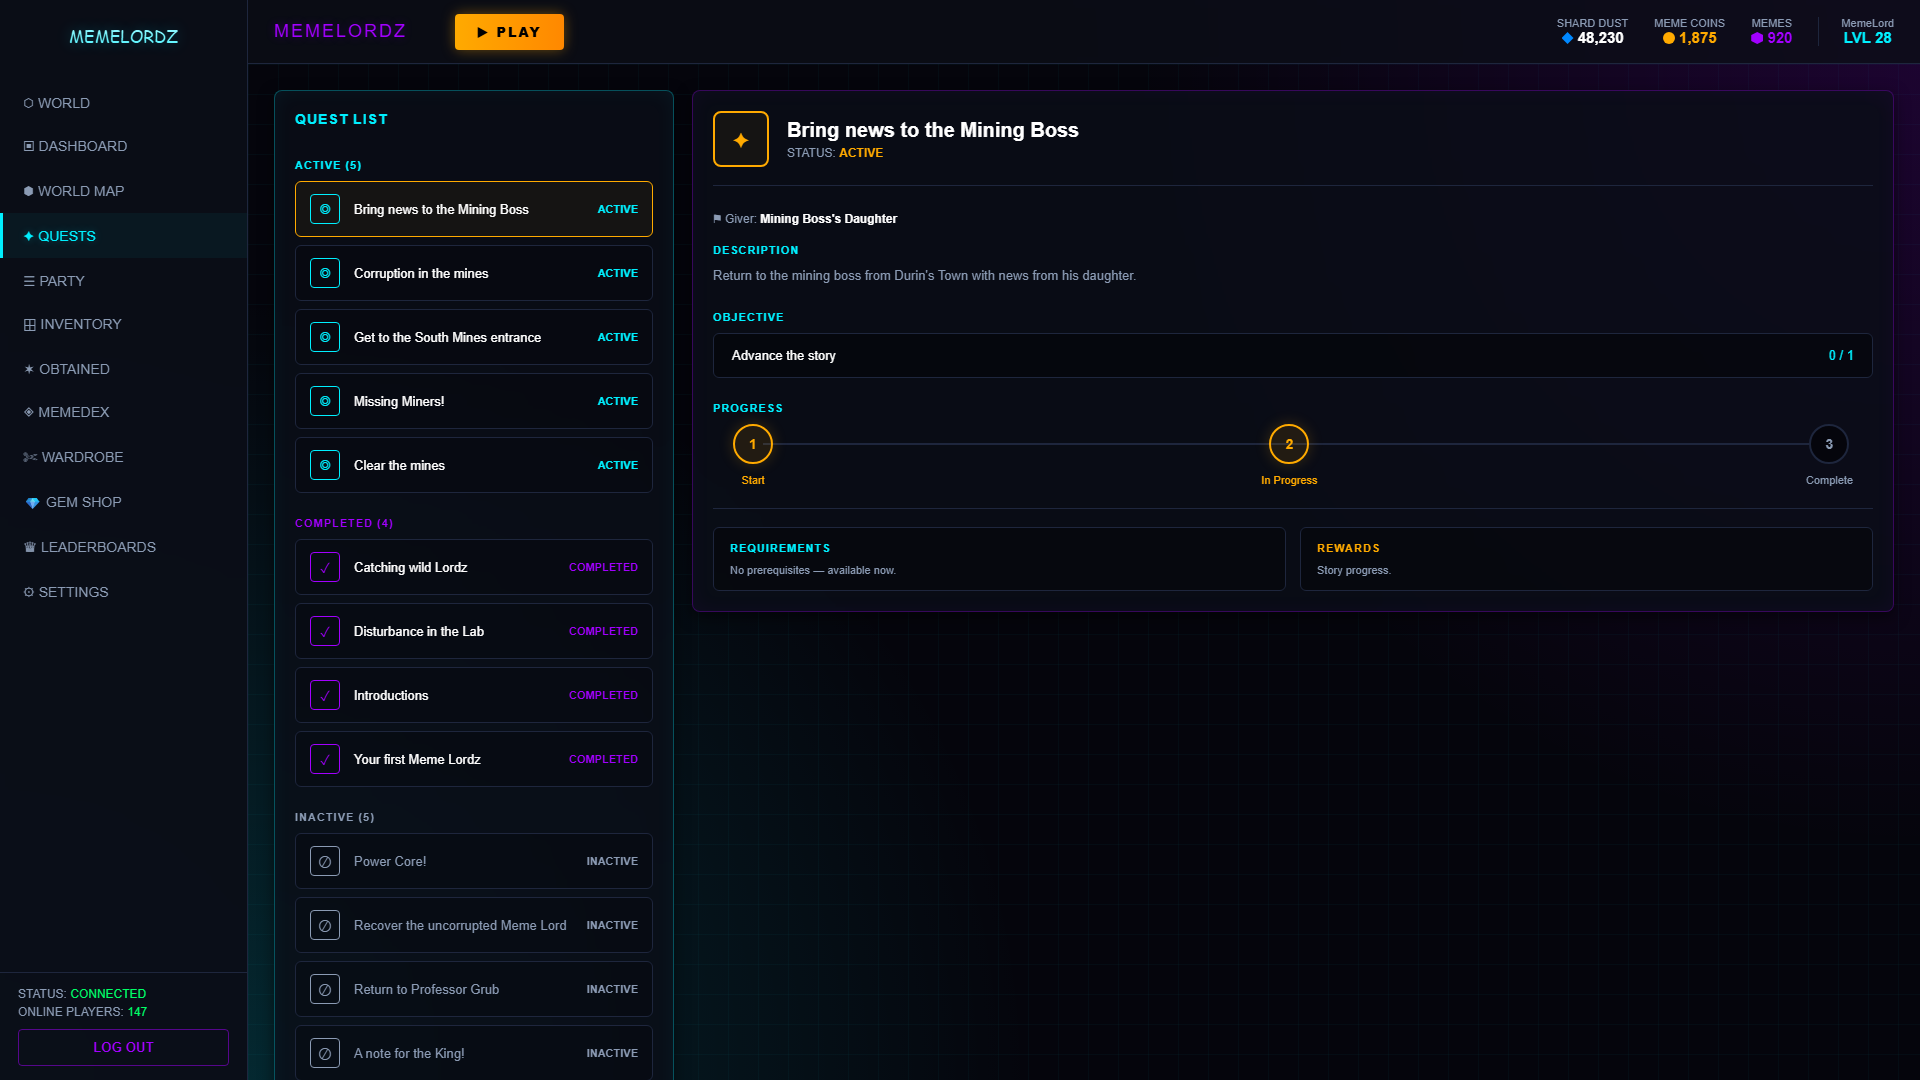1920x1080 pixels.
Task: Visit the Gem Shop
Action: (124, 502)
